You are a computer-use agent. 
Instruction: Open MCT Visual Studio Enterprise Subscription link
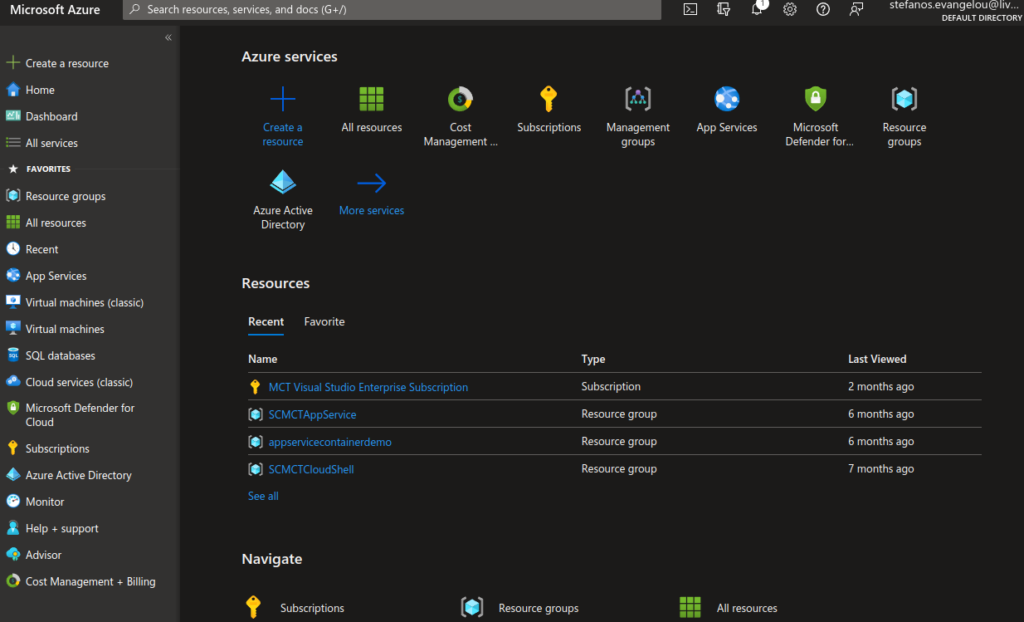point(368,387)
